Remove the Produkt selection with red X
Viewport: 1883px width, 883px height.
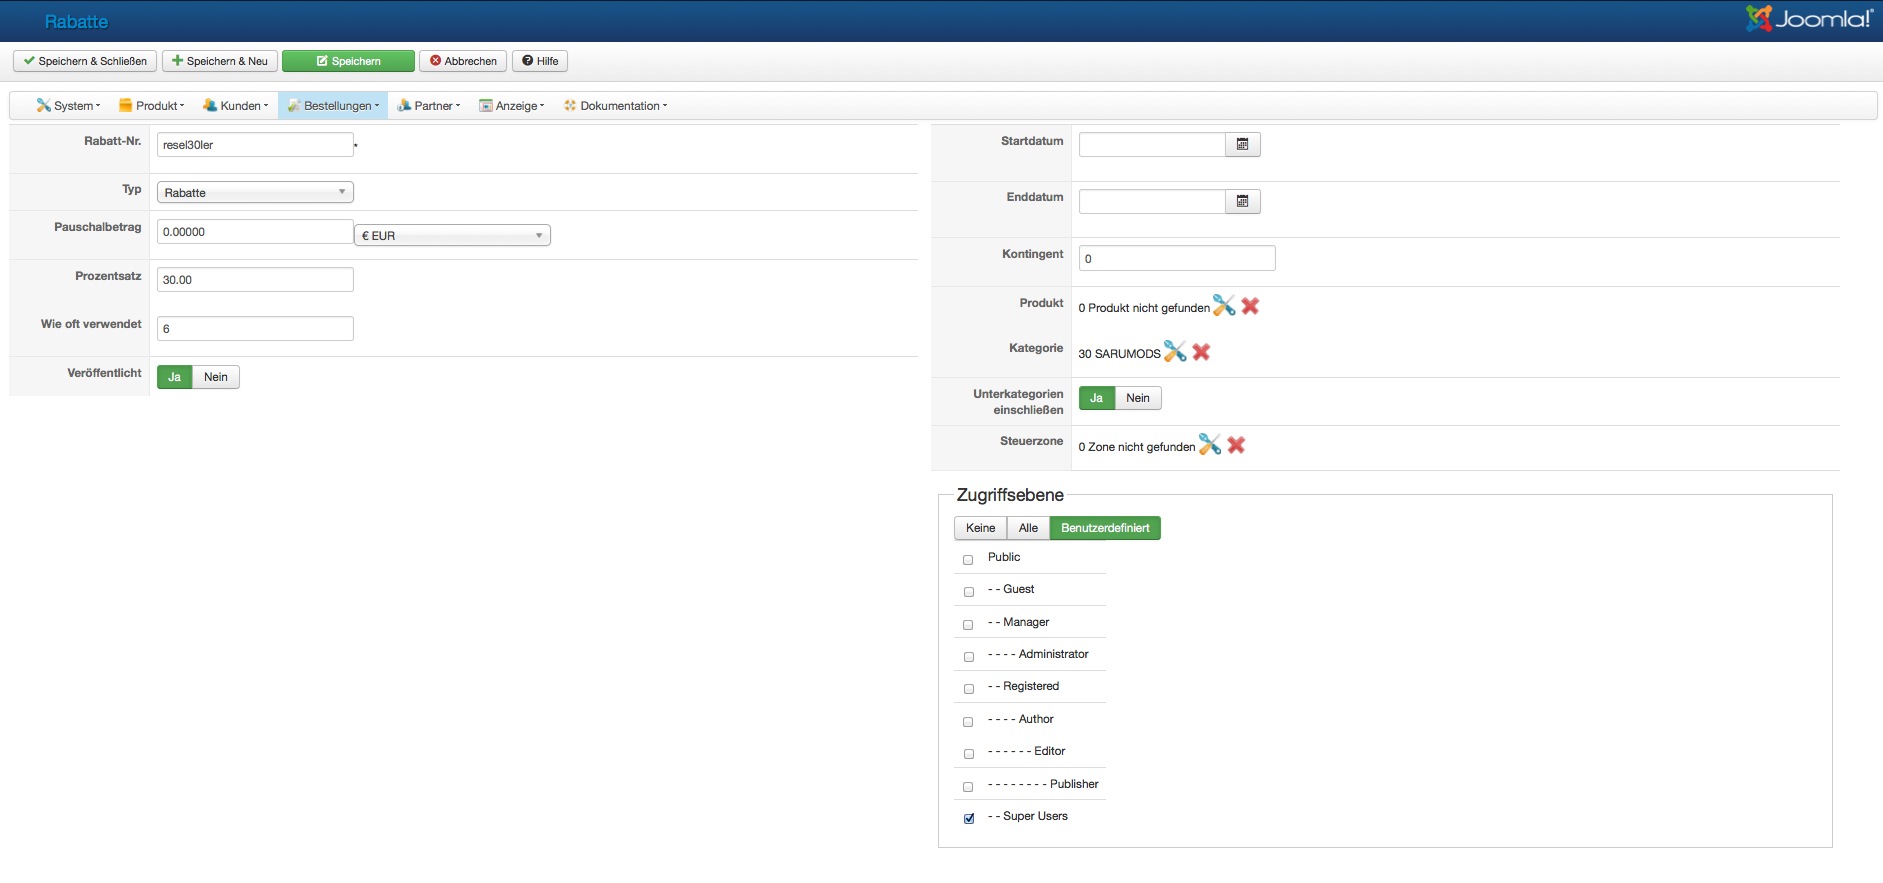tap(1250, 306)
